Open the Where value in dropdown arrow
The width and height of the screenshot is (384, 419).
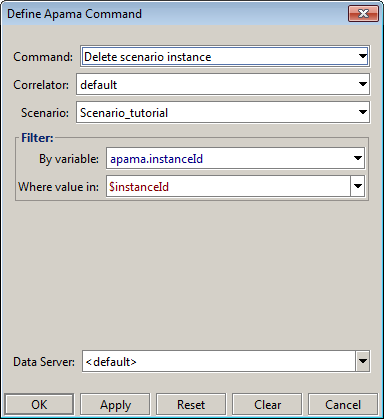click(x=358, y=186)
